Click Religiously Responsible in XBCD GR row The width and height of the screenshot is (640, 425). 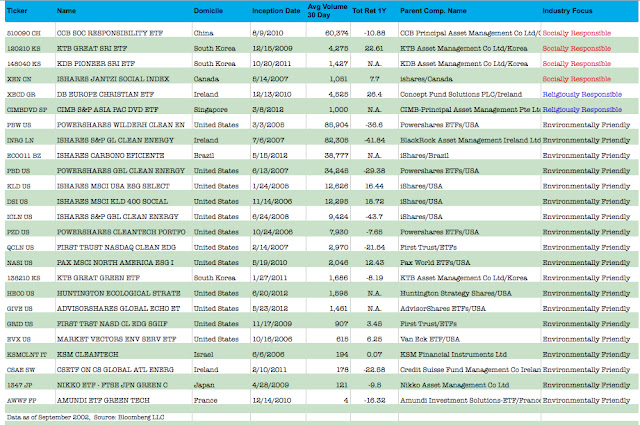(582, 94)
